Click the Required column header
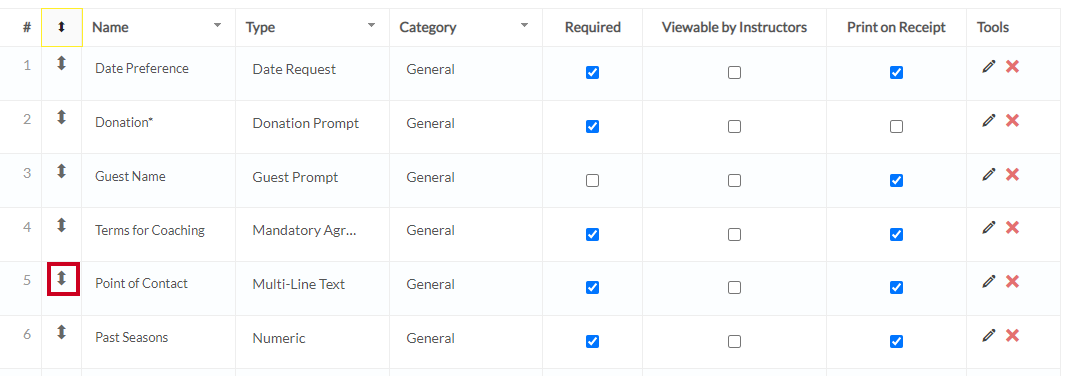Image resolution: width=1068 pixels, height=376 pixels. point(593,27)
